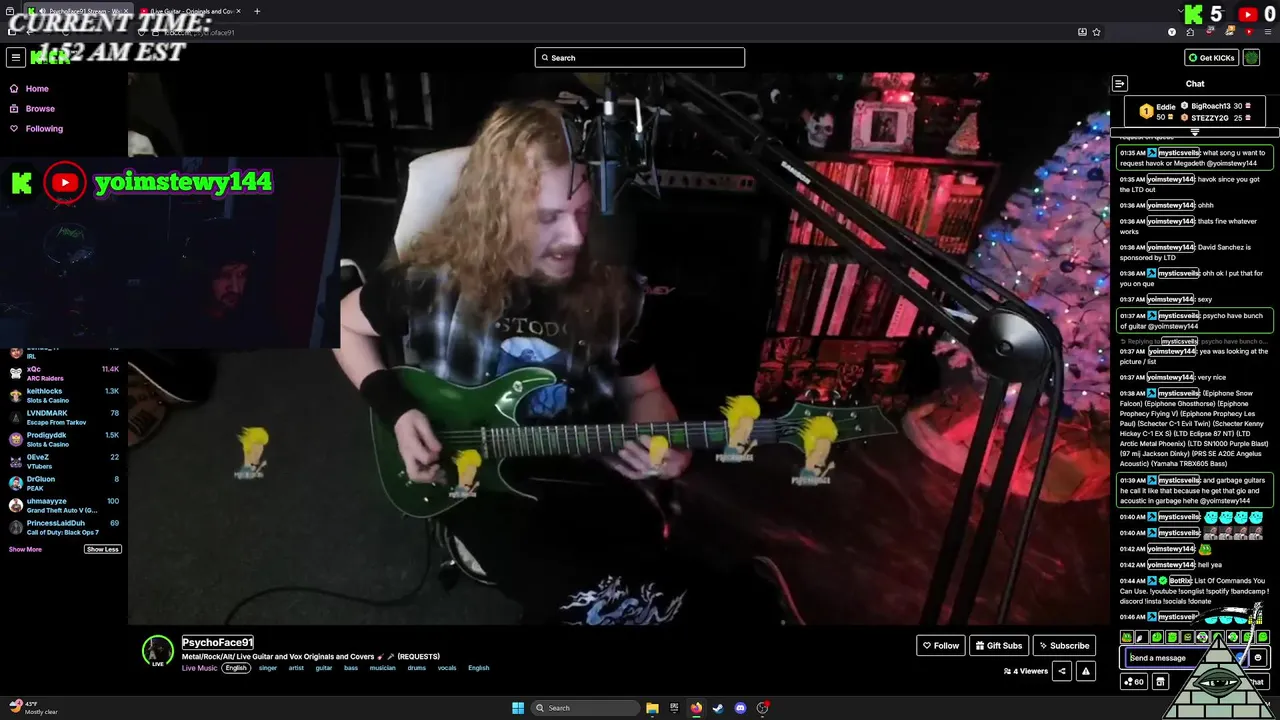Open the hamburger menu beside Kick logo
The height and width of the screenshot is (720, 1280).
click(x=15, y=58)
